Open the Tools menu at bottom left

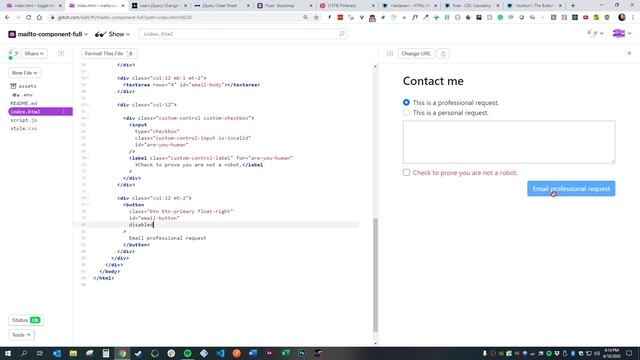click(21, 335)
